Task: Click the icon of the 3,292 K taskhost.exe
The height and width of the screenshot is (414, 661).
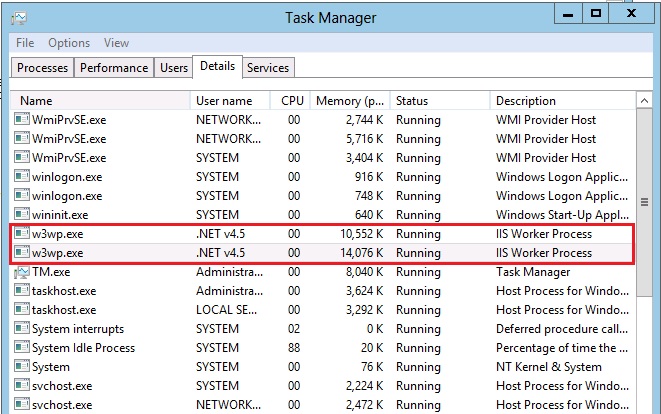Action: click(x=22, y=310)
